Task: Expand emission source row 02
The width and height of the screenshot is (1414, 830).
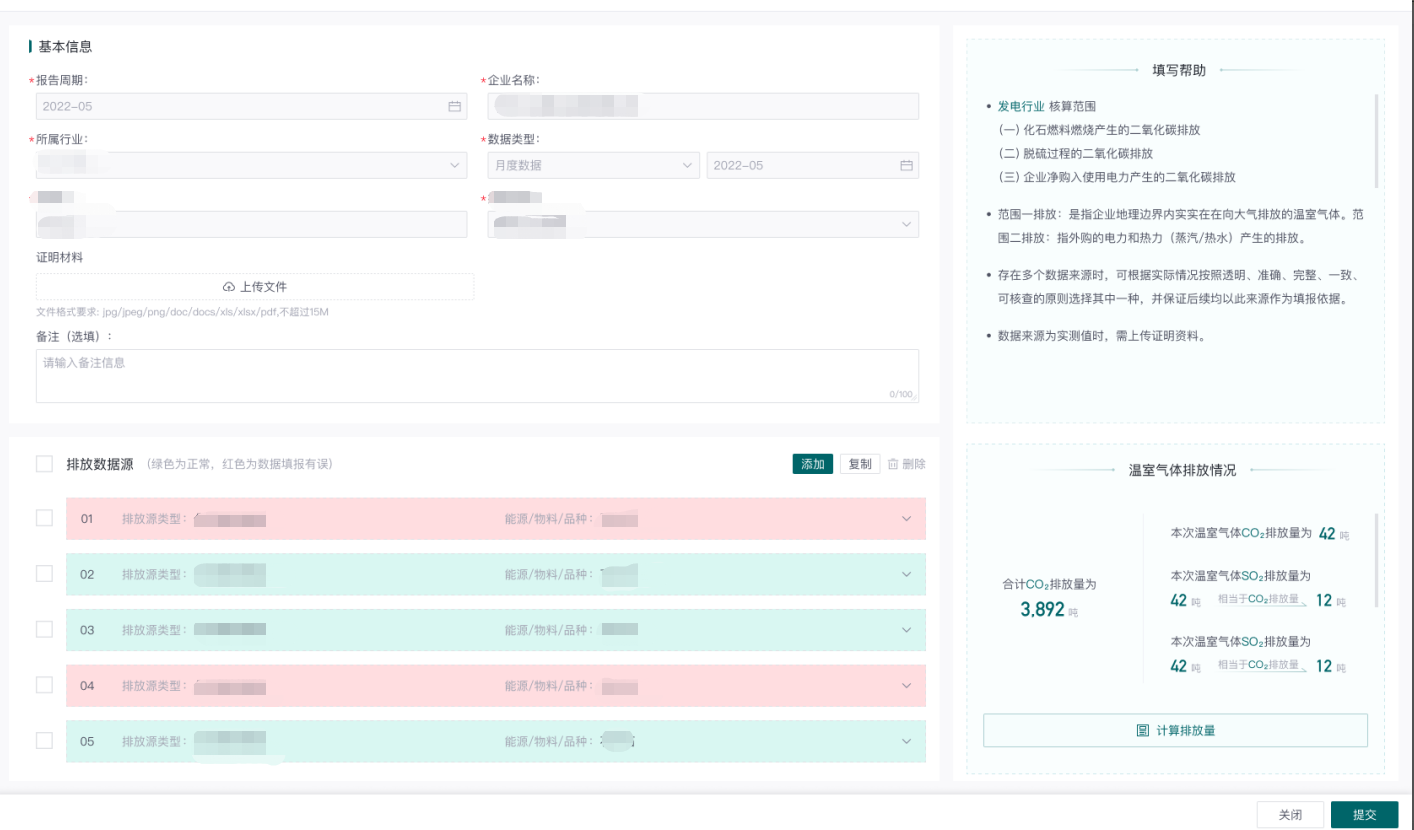Action: pyautogui.click(x=906, y=574)
